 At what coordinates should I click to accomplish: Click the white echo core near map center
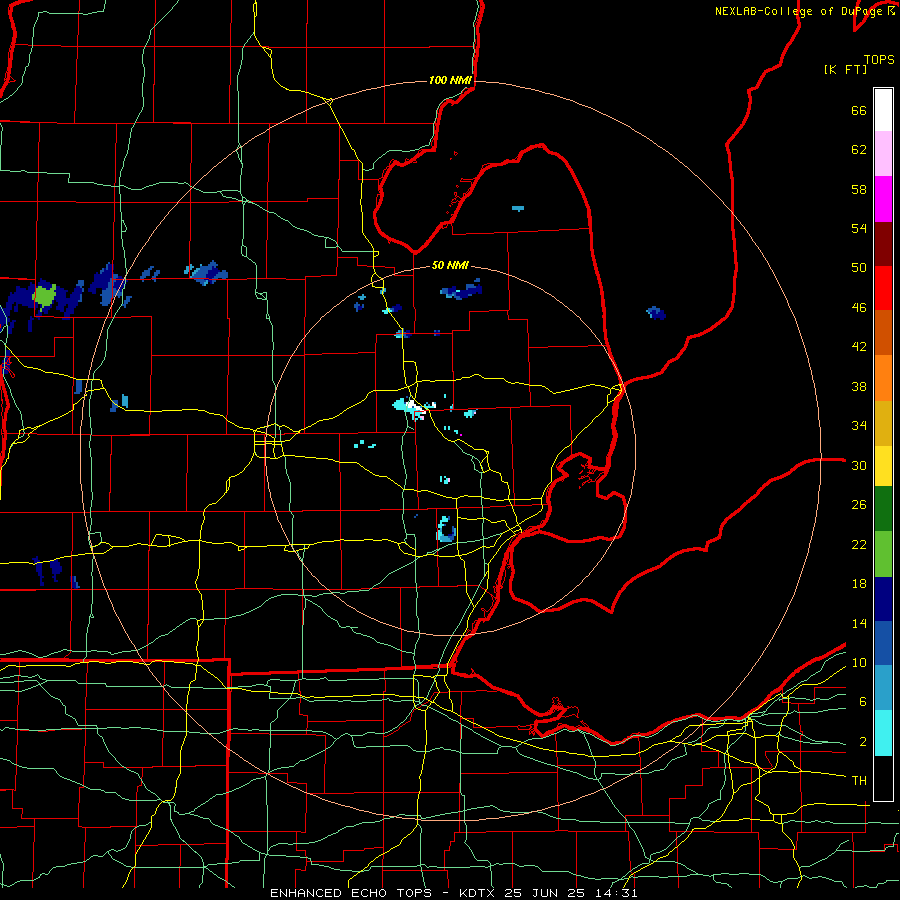coord(413,406)
